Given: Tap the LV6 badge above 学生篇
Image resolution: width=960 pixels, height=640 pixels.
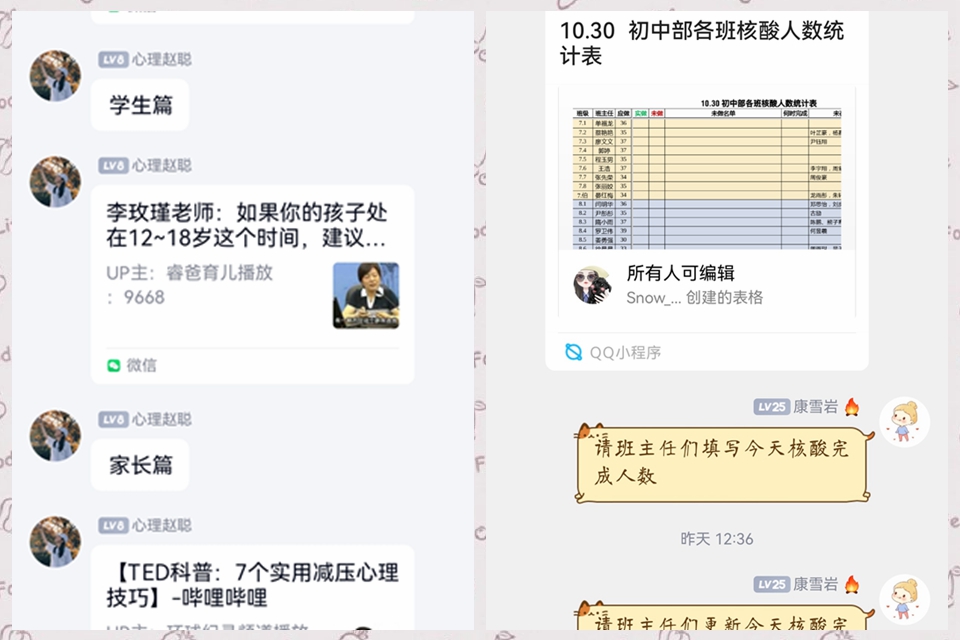Looking at the screenshot, I should [x=113, y=59].
